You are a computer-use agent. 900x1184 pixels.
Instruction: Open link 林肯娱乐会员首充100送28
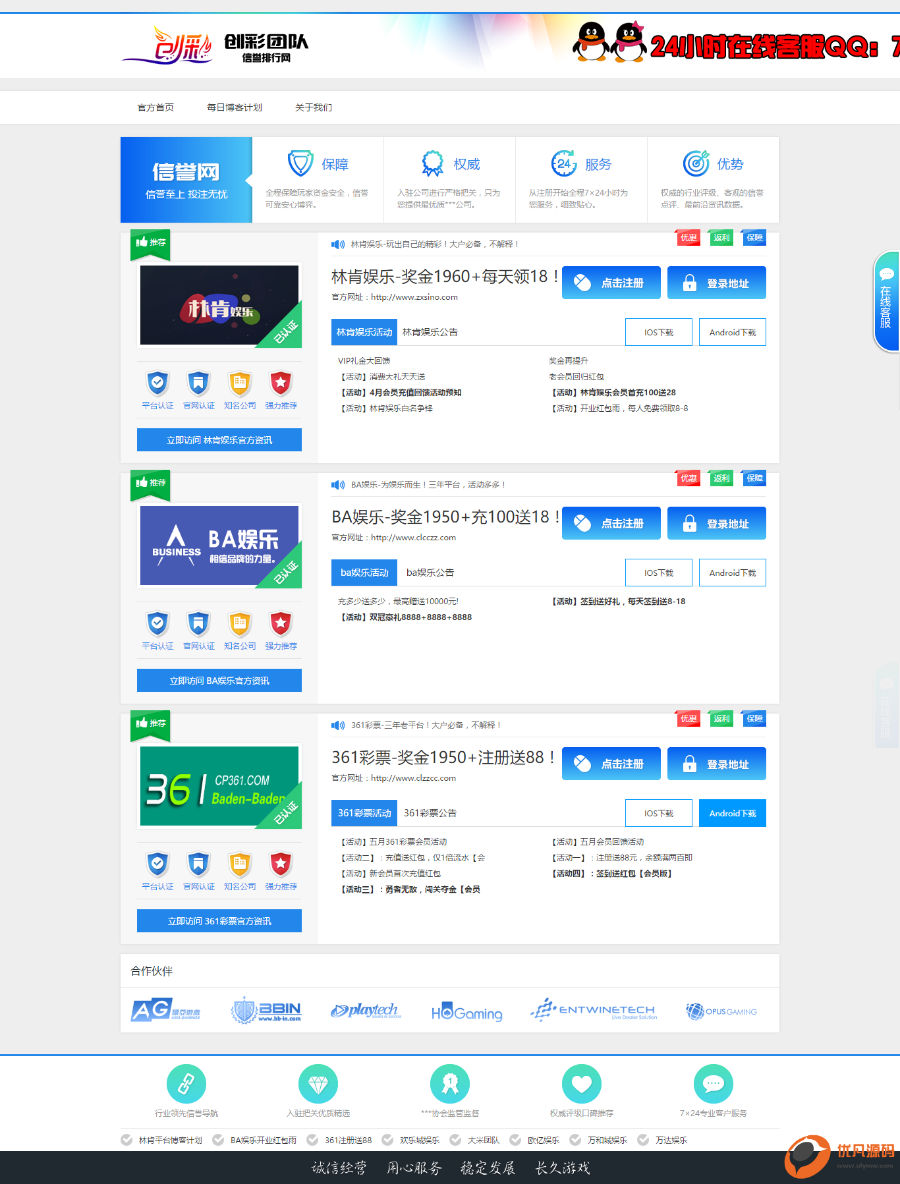point(613,393)
